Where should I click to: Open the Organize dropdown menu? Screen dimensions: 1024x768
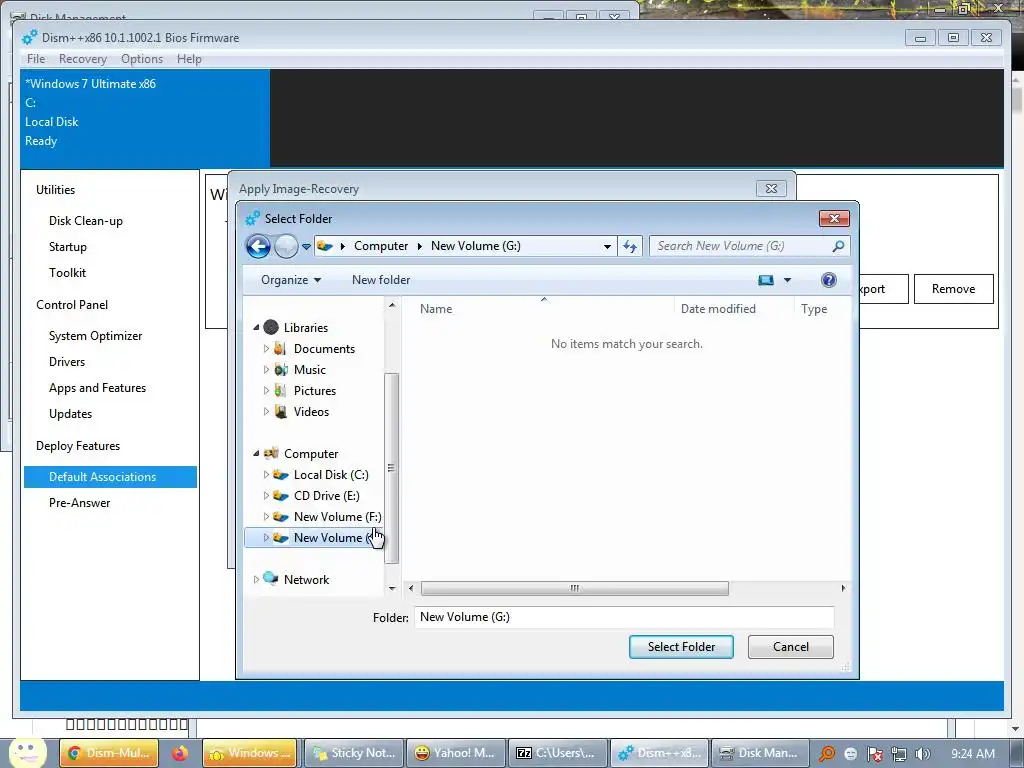pyautogui.click(x=291, y=280)
